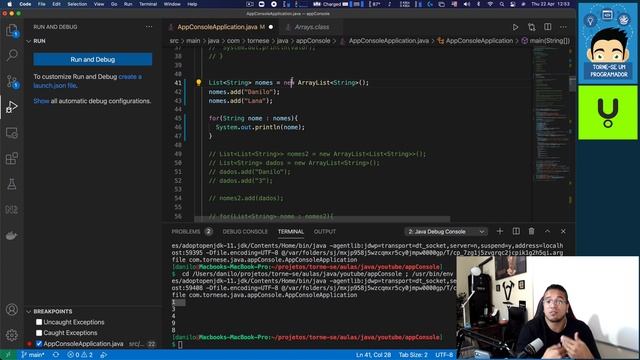Enable the Uncaught Exceptions breakpoint checkbox
640x360 pixels.
point(39,322)
